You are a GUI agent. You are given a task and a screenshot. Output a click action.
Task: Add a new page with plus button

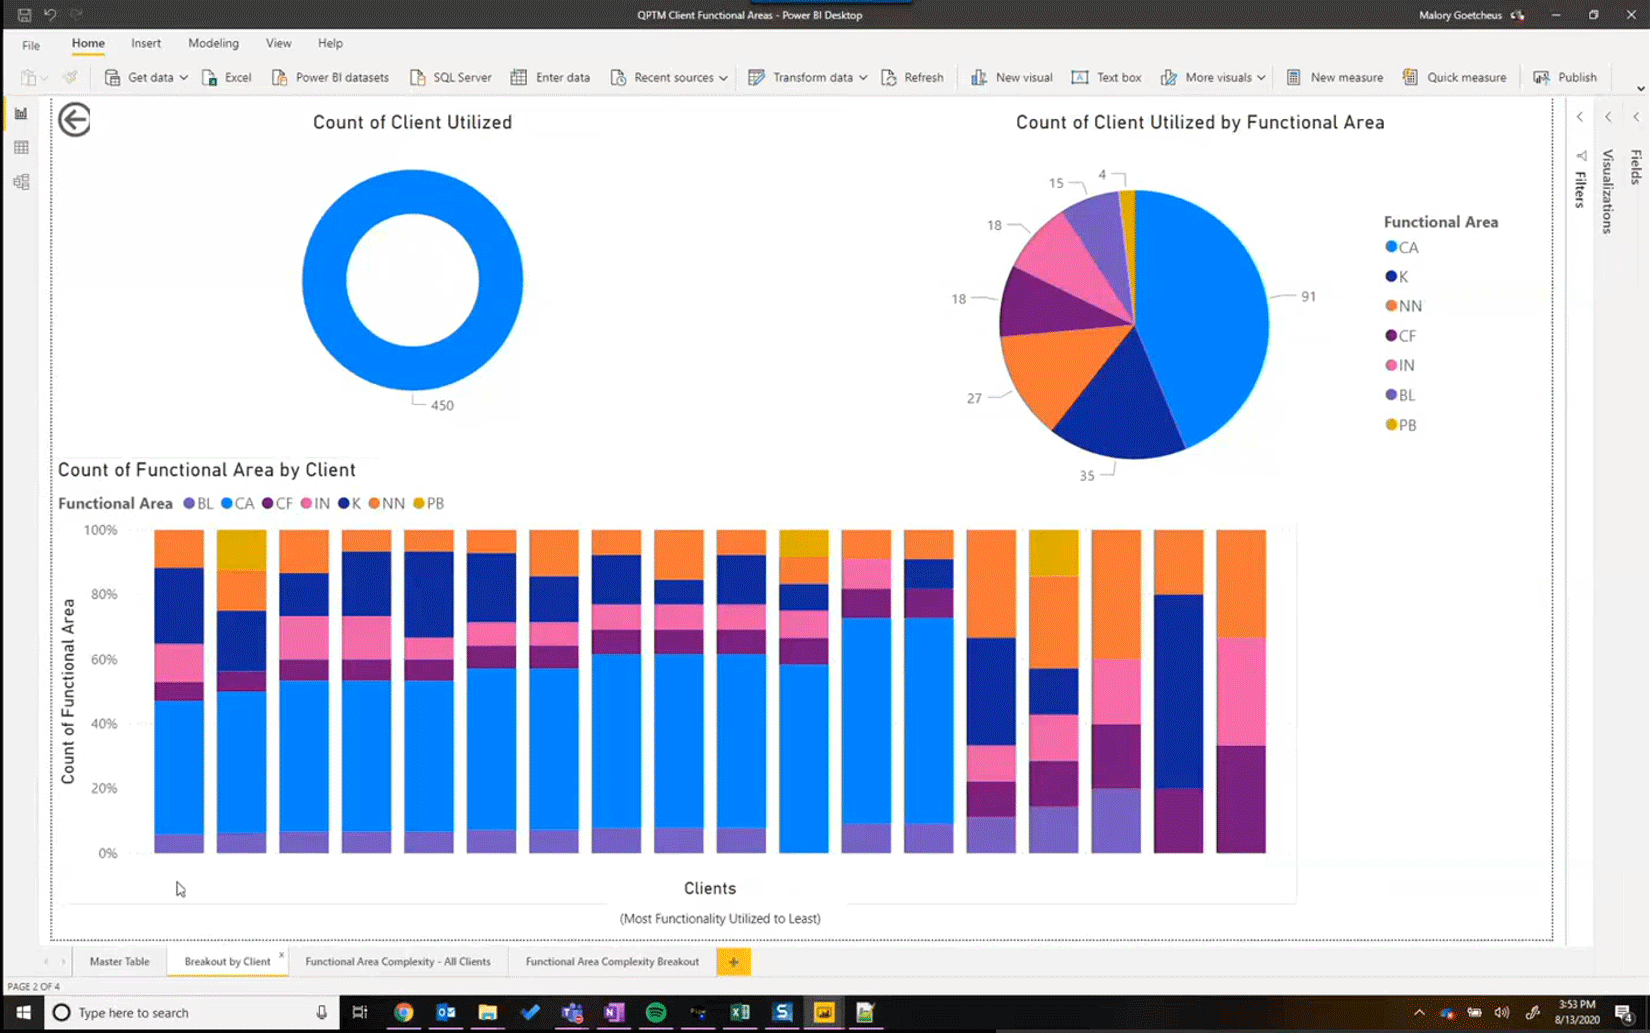[x=733, y=962]
